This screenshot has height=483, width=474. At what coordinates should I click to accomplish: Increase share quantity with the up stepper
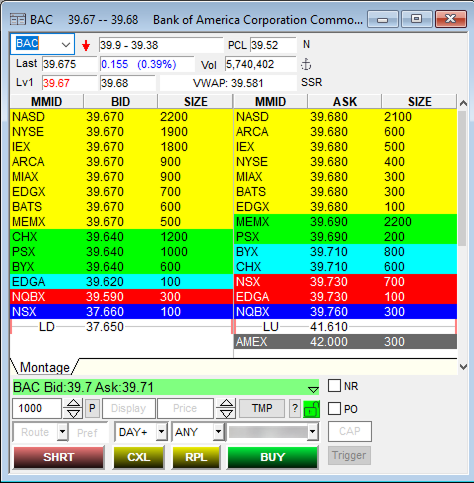coord(73,404)
